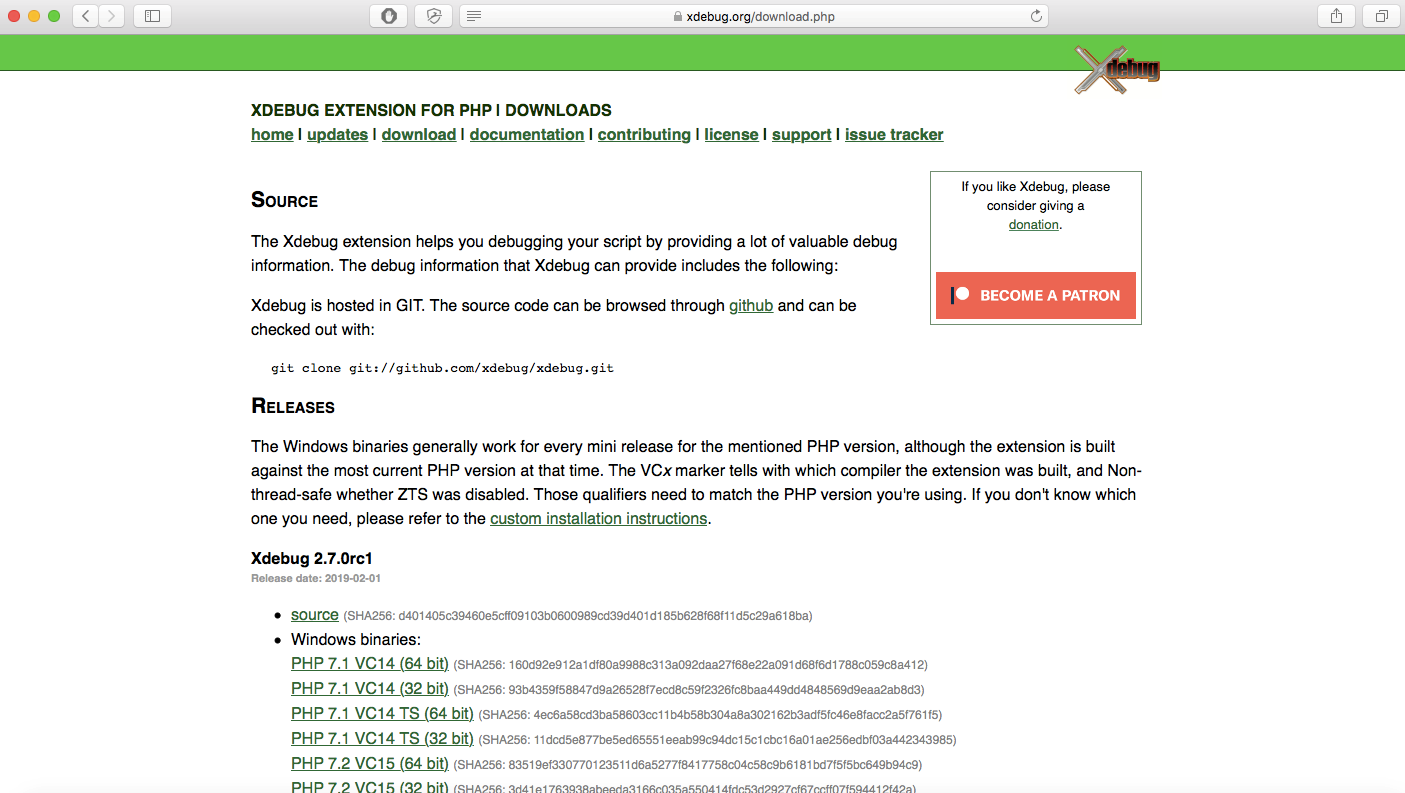This screenshot has width=1405, height=793.
Task: Download PHP 7.1 VC14 TS (32 bit)
Action: click(x=382, y=739)
